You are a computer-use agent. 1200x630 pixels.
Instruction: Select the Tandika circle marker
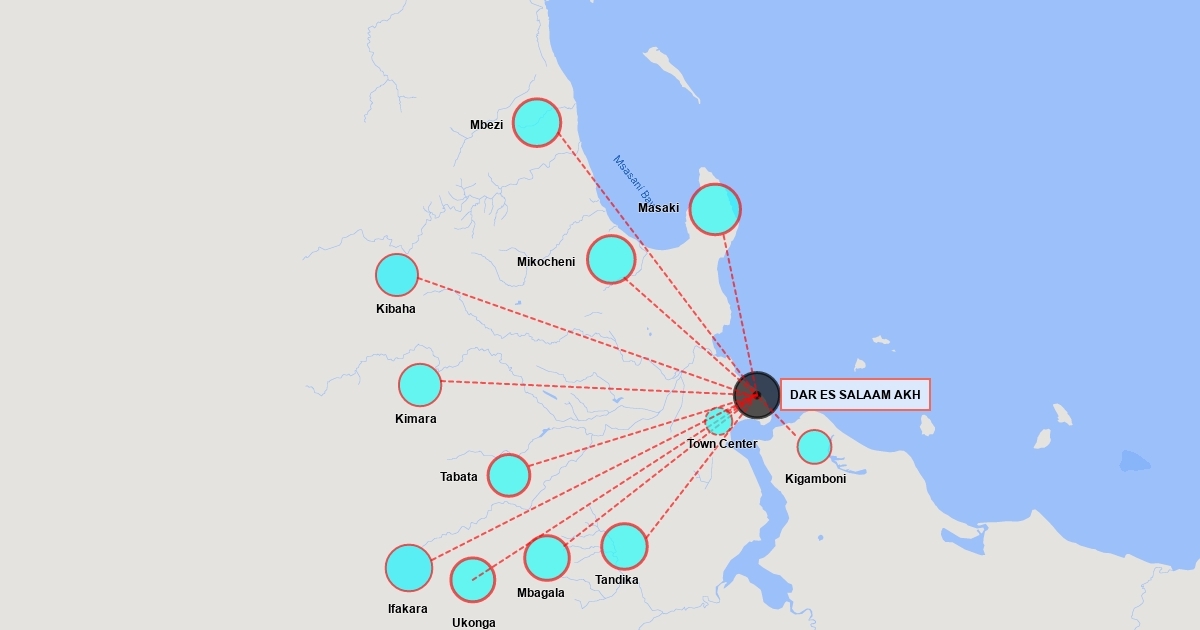[624, 546]
